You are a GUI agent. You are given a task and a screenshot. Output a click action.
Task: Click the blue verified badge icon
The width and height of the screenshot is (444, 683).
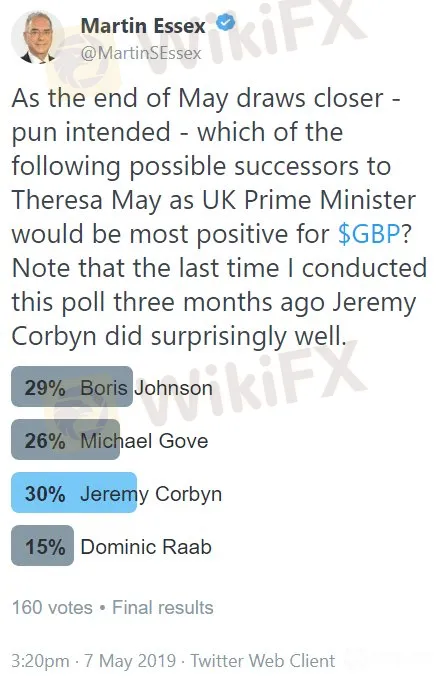pos(226,22)
